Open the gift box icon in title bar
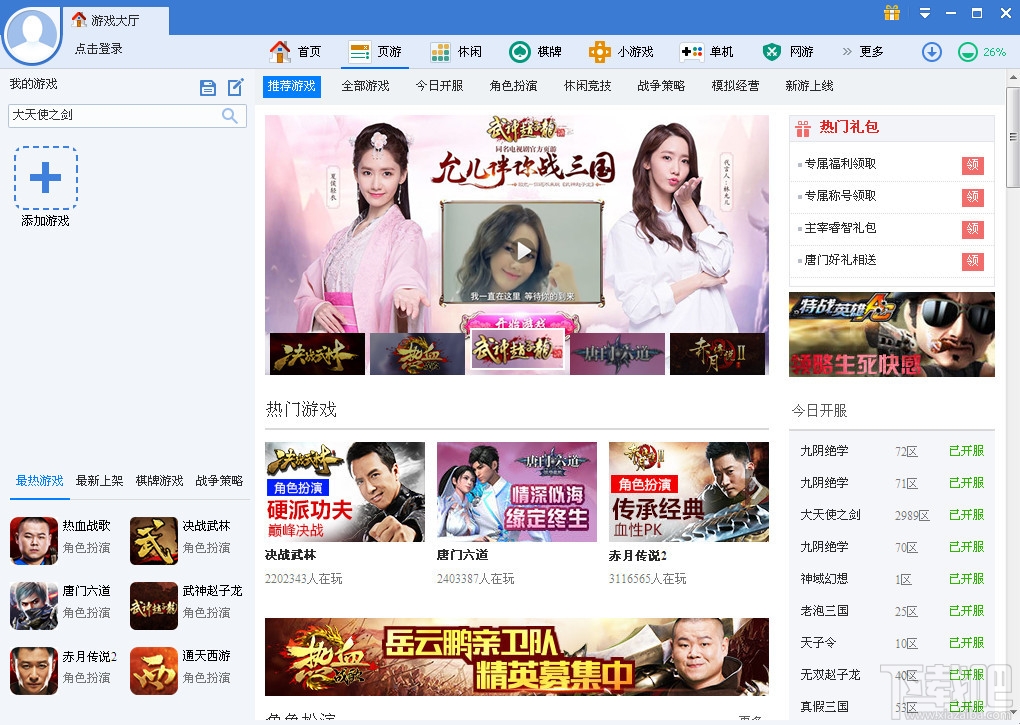1020x725 pixels. pyautogui.click(x=892, y=14)
